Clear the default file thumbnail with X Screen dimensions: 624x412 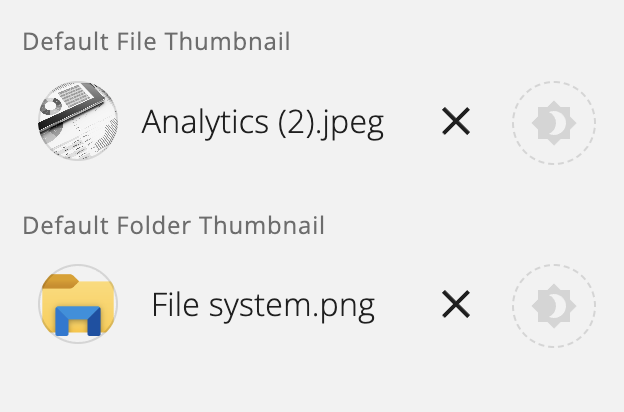coord(456,121)
